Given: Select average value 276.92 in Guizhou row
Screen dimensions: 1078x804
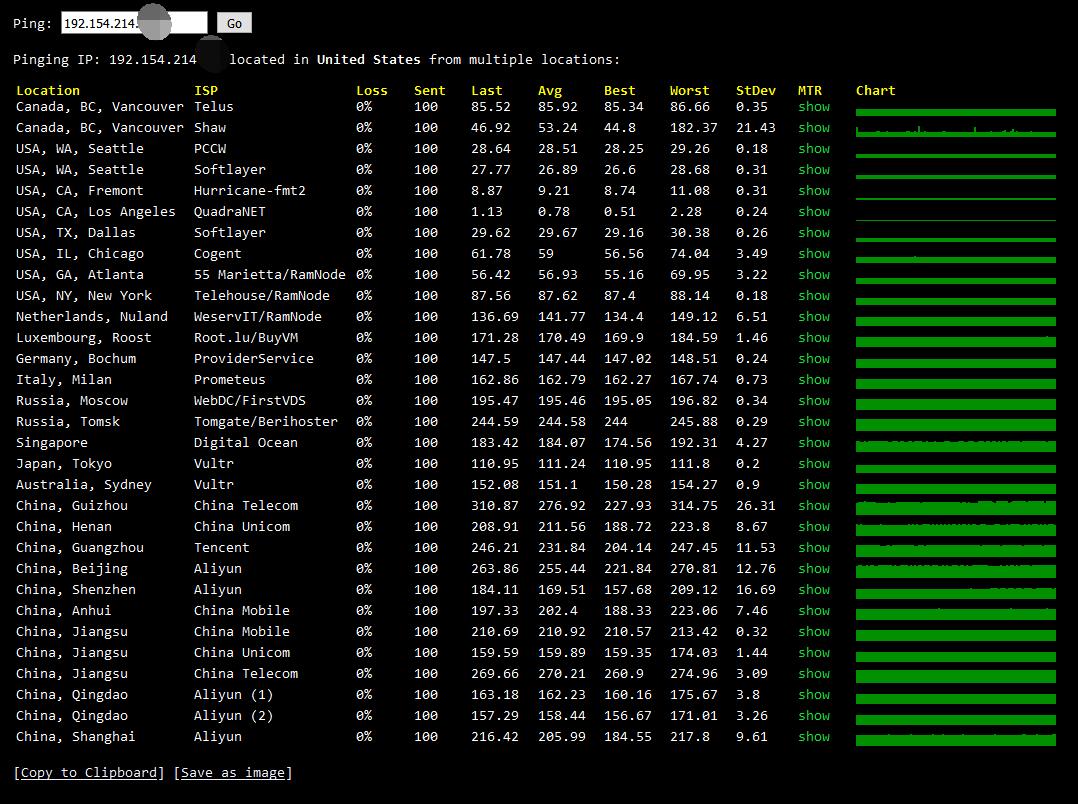Looking at the screenshot, I should [562, 506].
